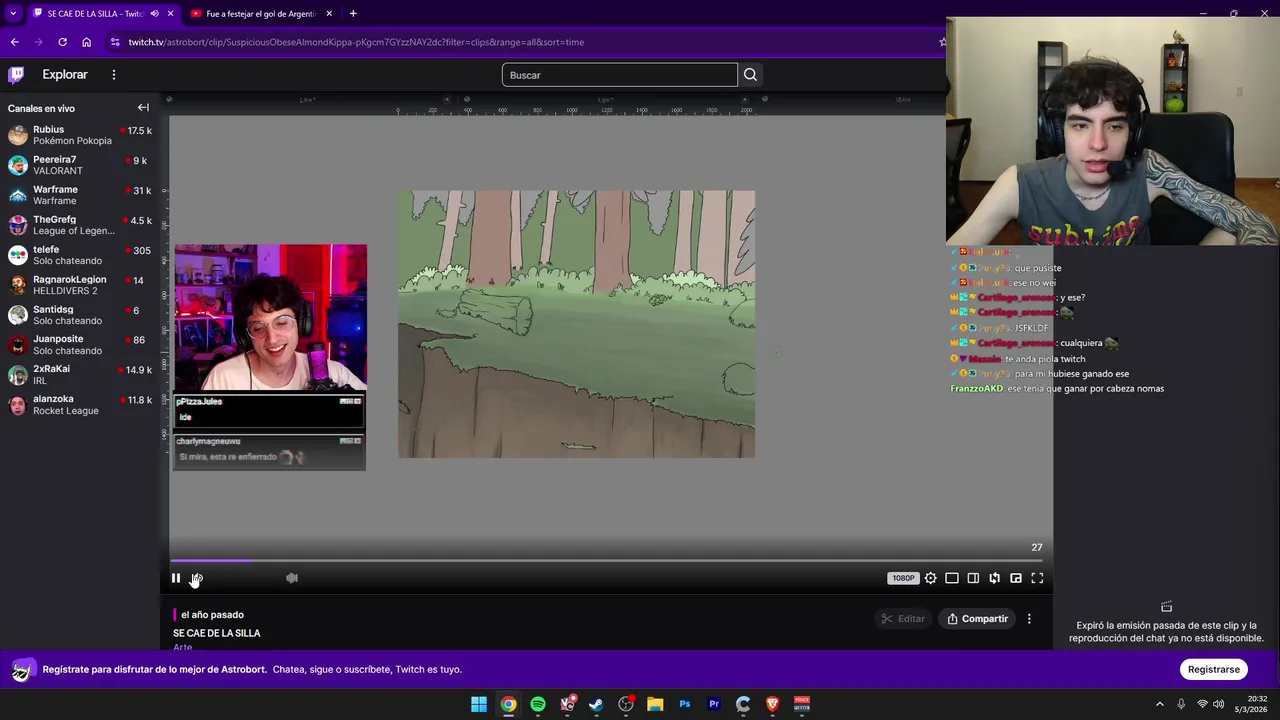Viewport: 1280px width, 720px height.
Task: Open the three-dot menu next to Explorar
Action: coord(114,75)
